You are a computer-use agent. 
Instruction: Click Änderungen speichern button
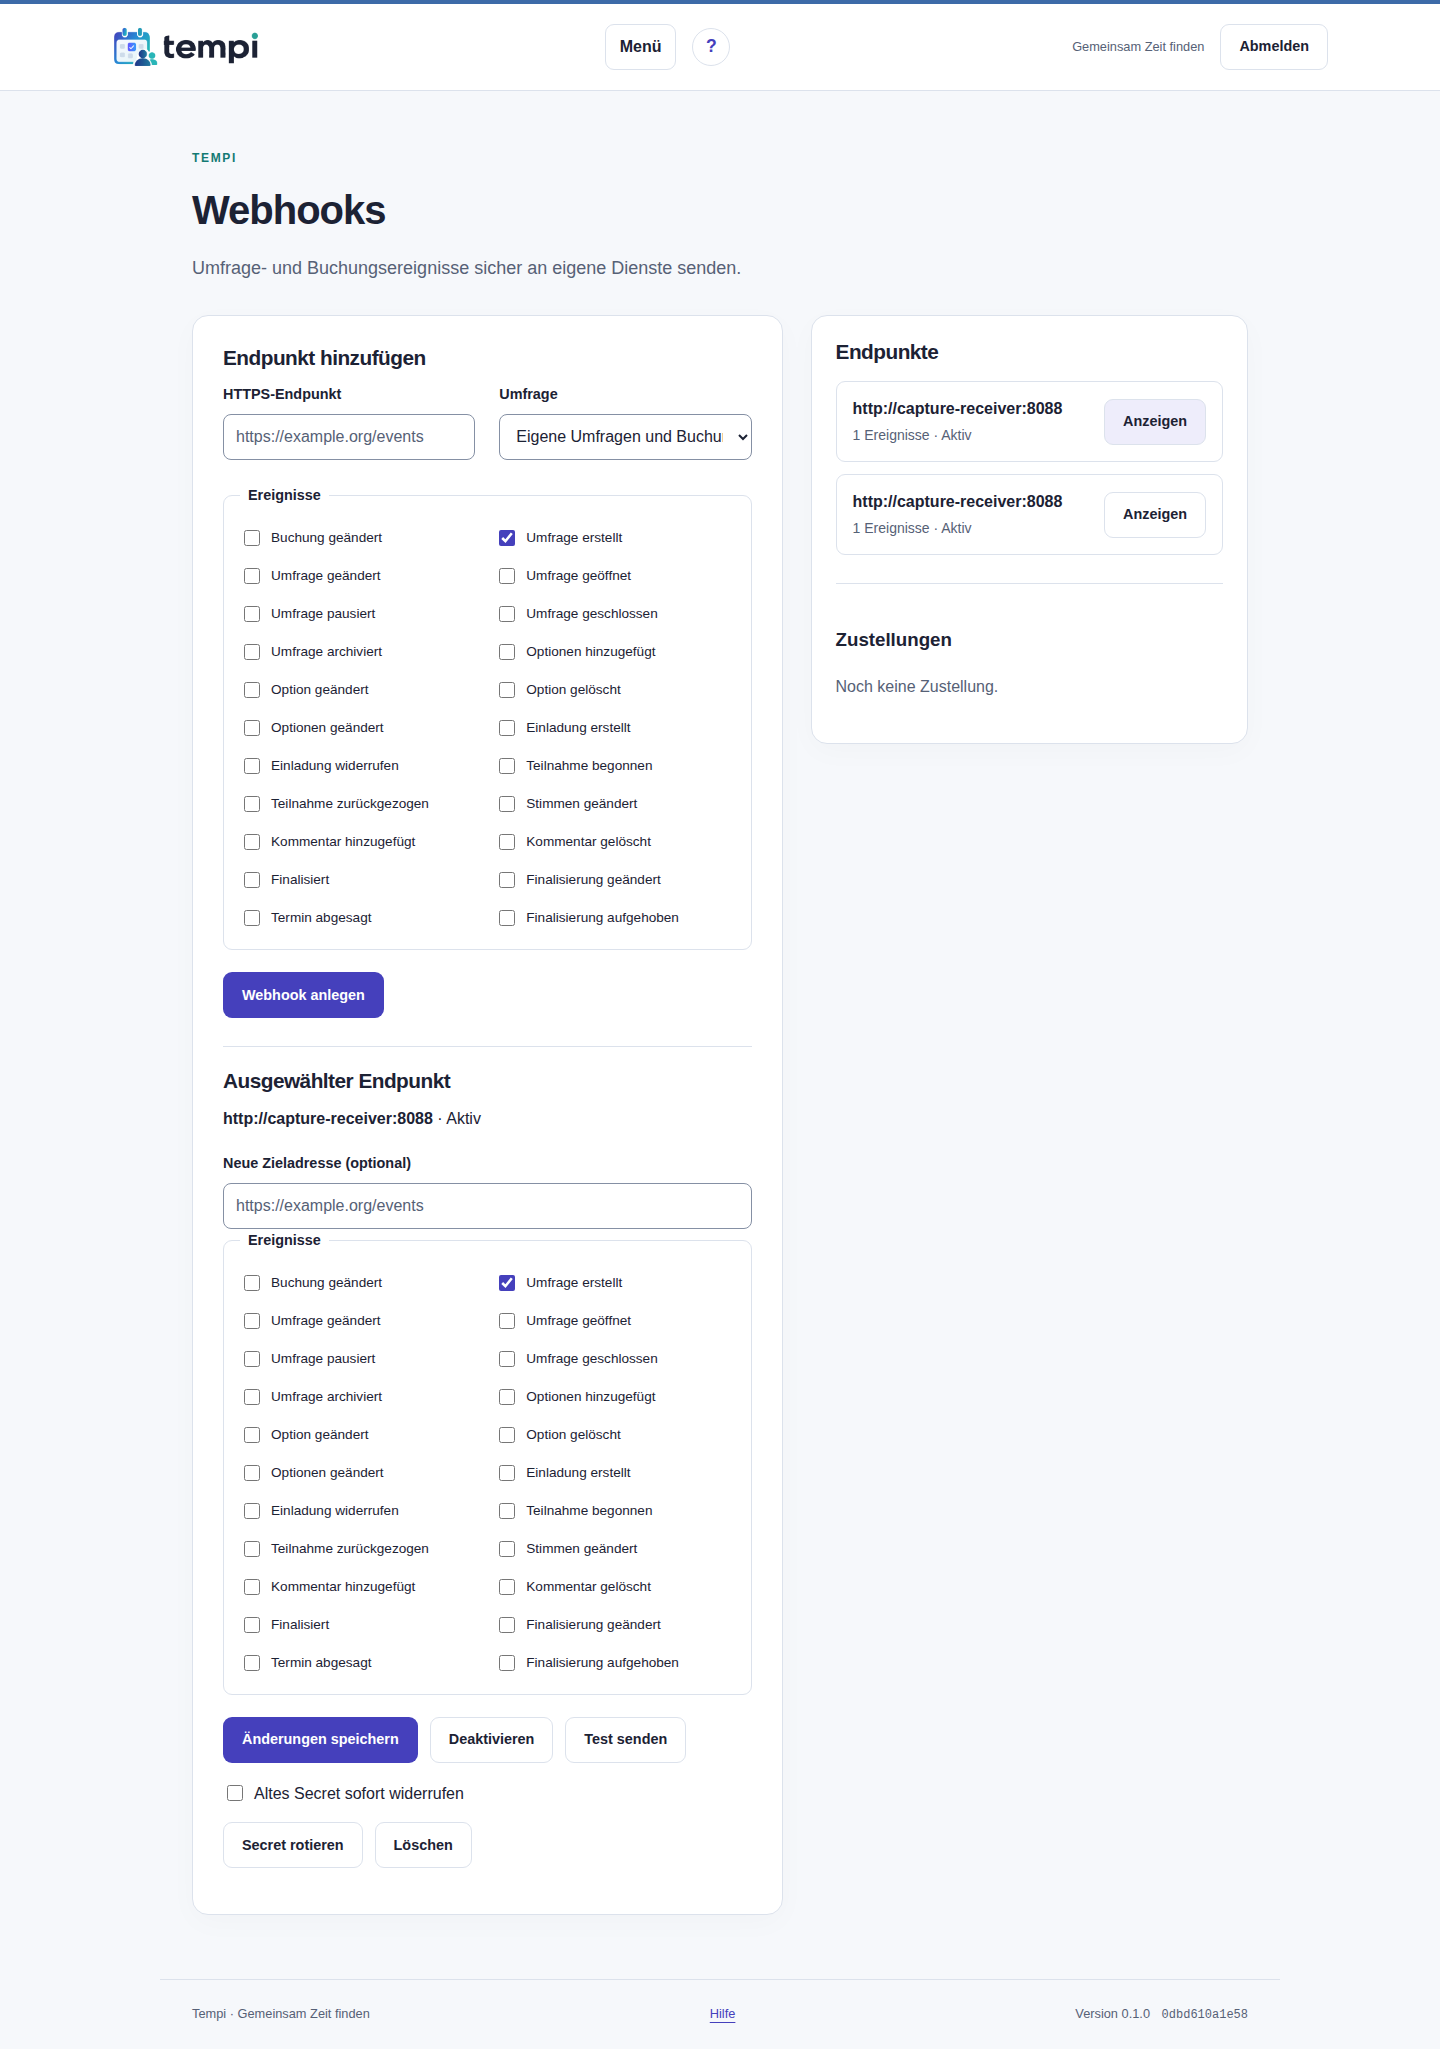coord(320,1740)
